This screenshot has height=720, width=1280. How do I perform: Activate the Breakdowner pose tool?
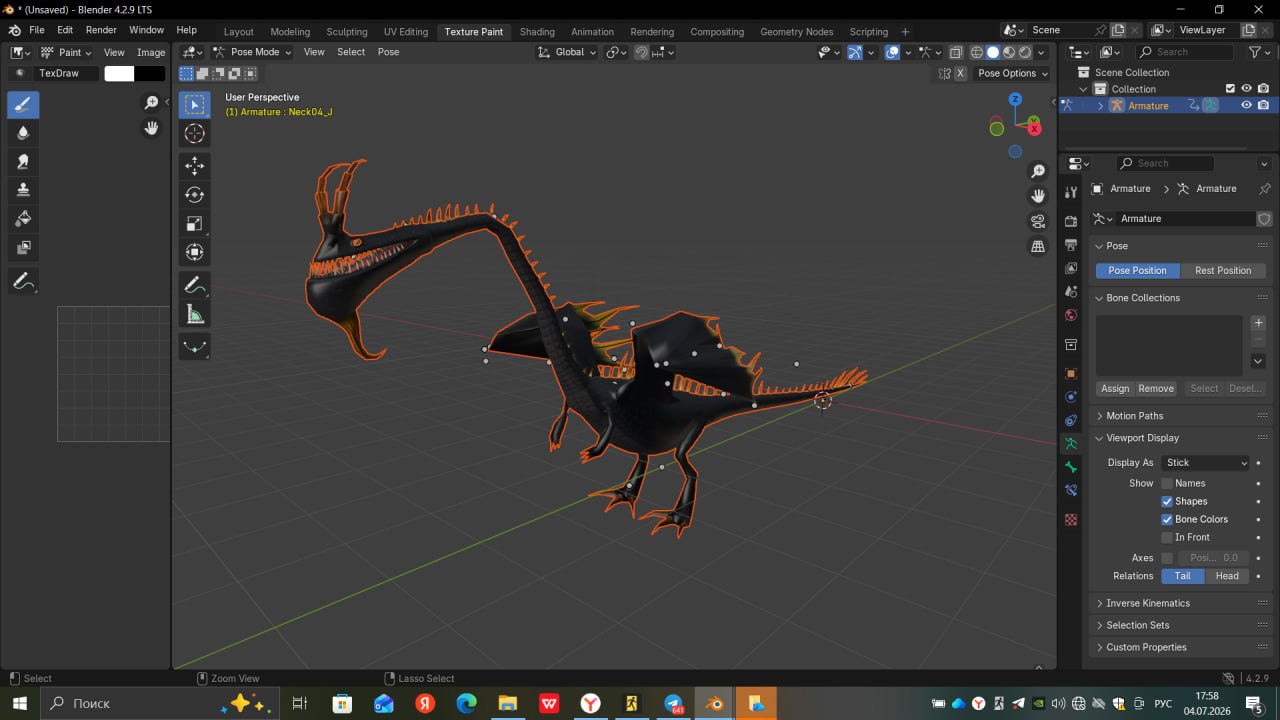(195, 347)
